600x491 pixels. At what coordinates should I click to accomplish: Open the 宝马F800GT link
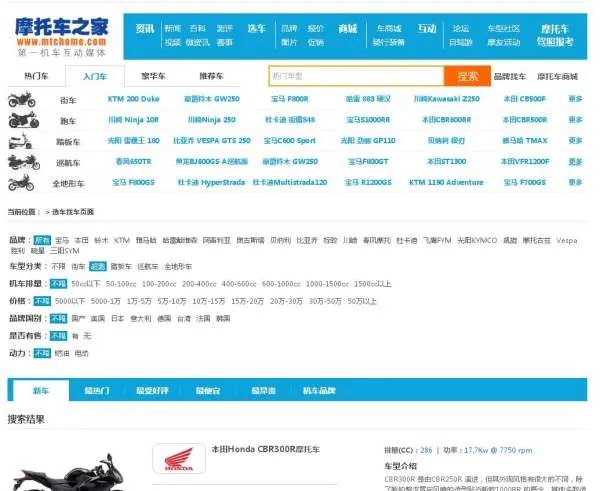[x=368, y=161]
